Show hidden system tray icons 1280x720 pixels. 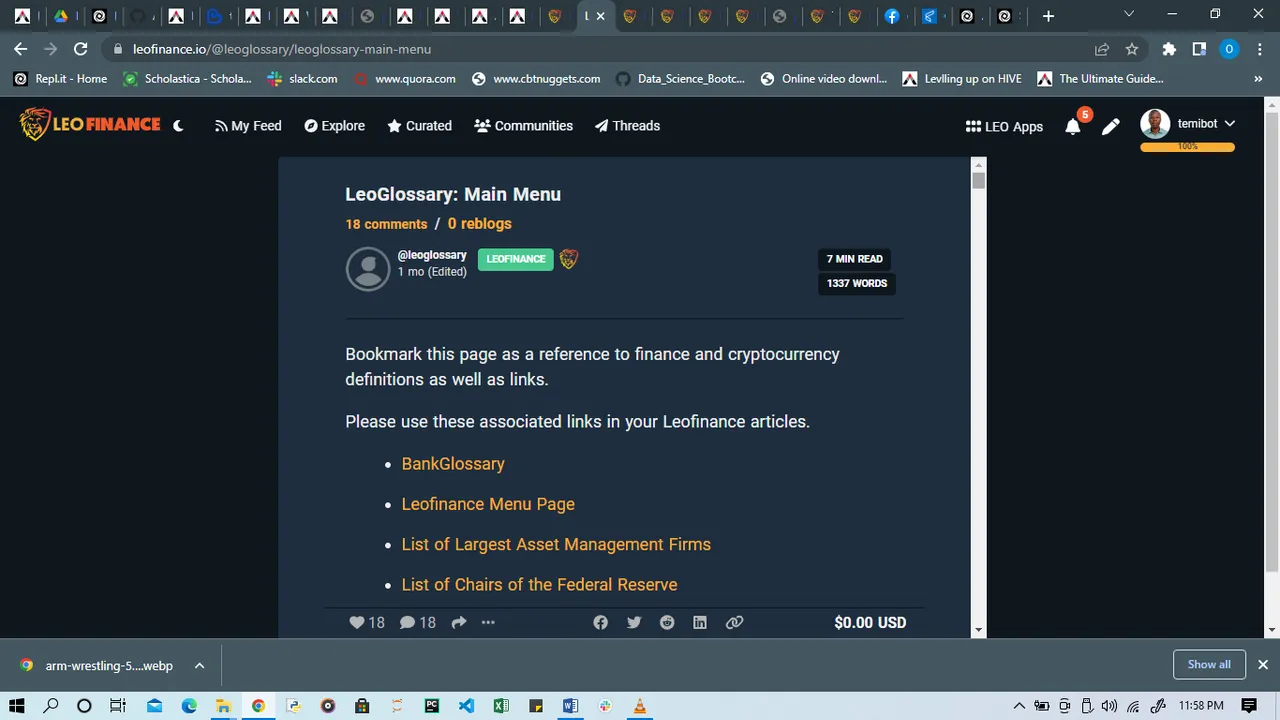click(1019, 706)
